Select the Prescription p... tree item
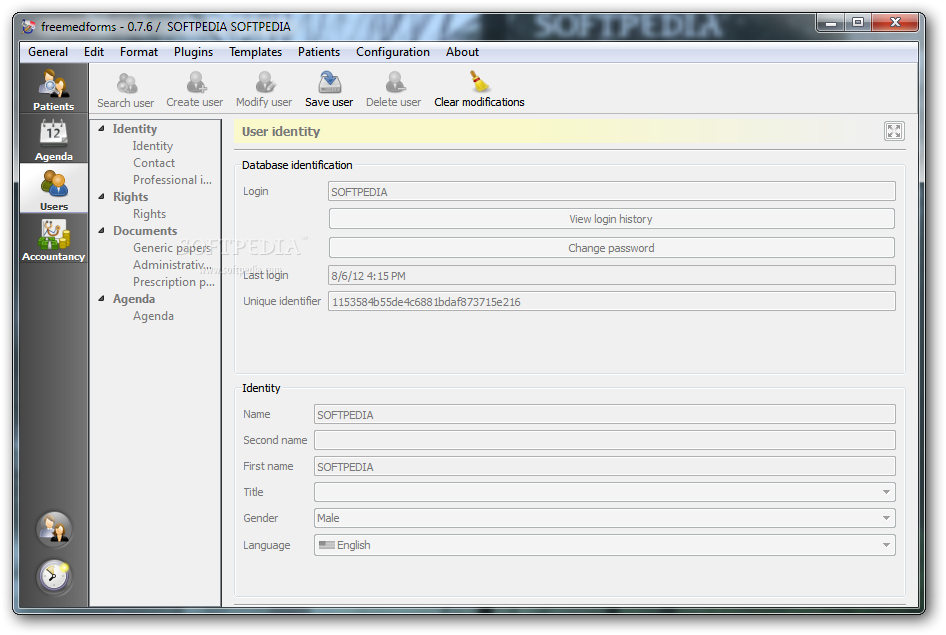The width and height of the screenshot is (946, 635). coord(174,282)
